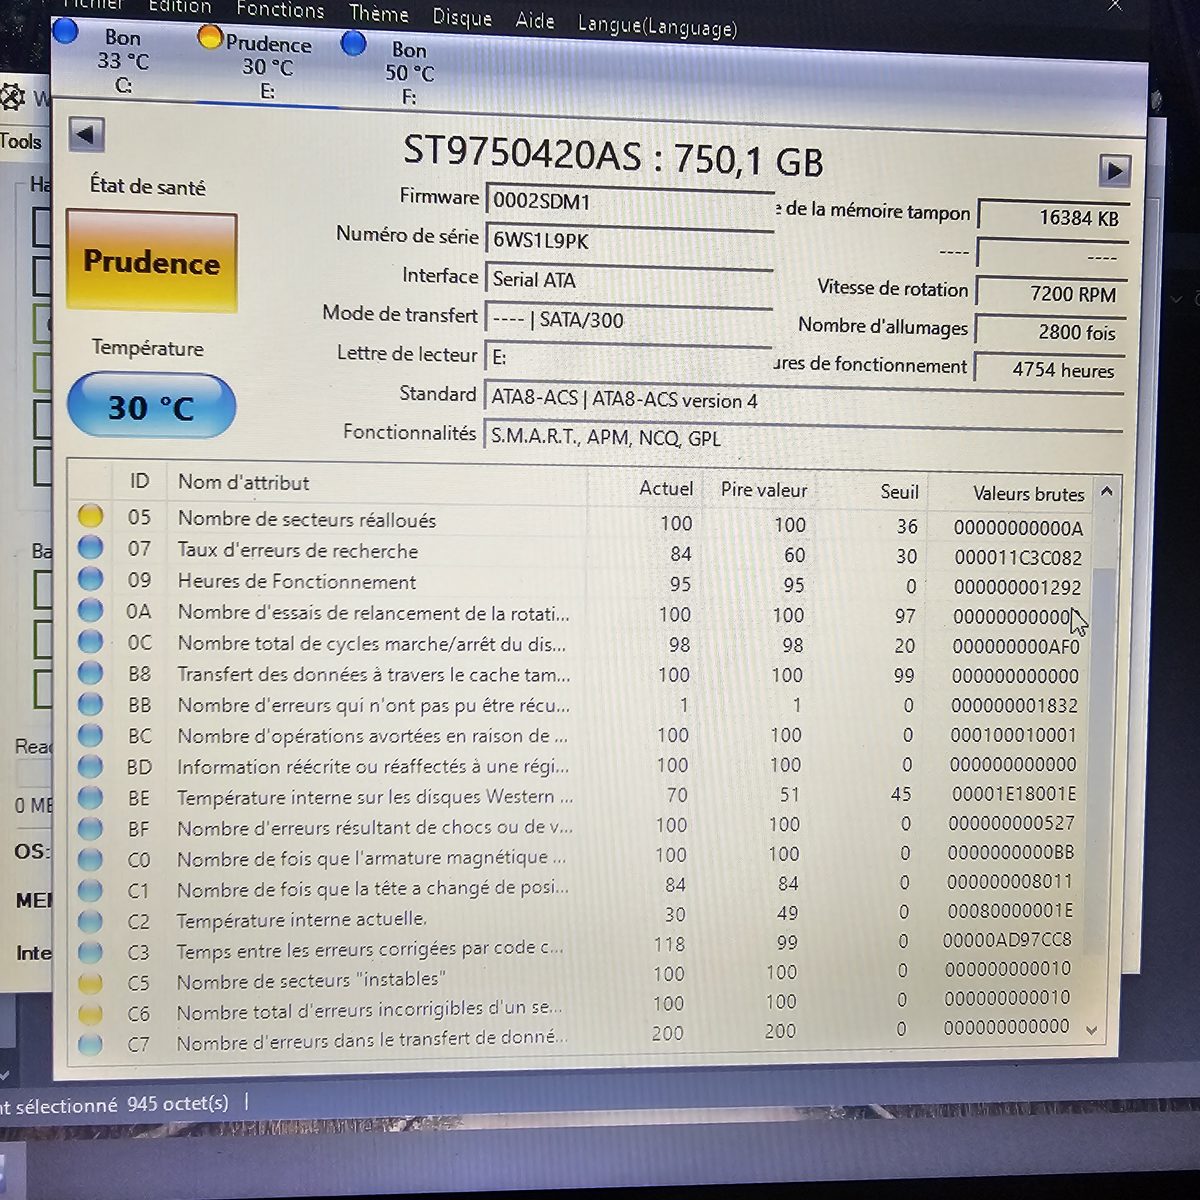Image resolution: width=1200 pixels, height=1200 pixels.
Task: Select drive E: with Prudence status
Action: click(255, 66)
